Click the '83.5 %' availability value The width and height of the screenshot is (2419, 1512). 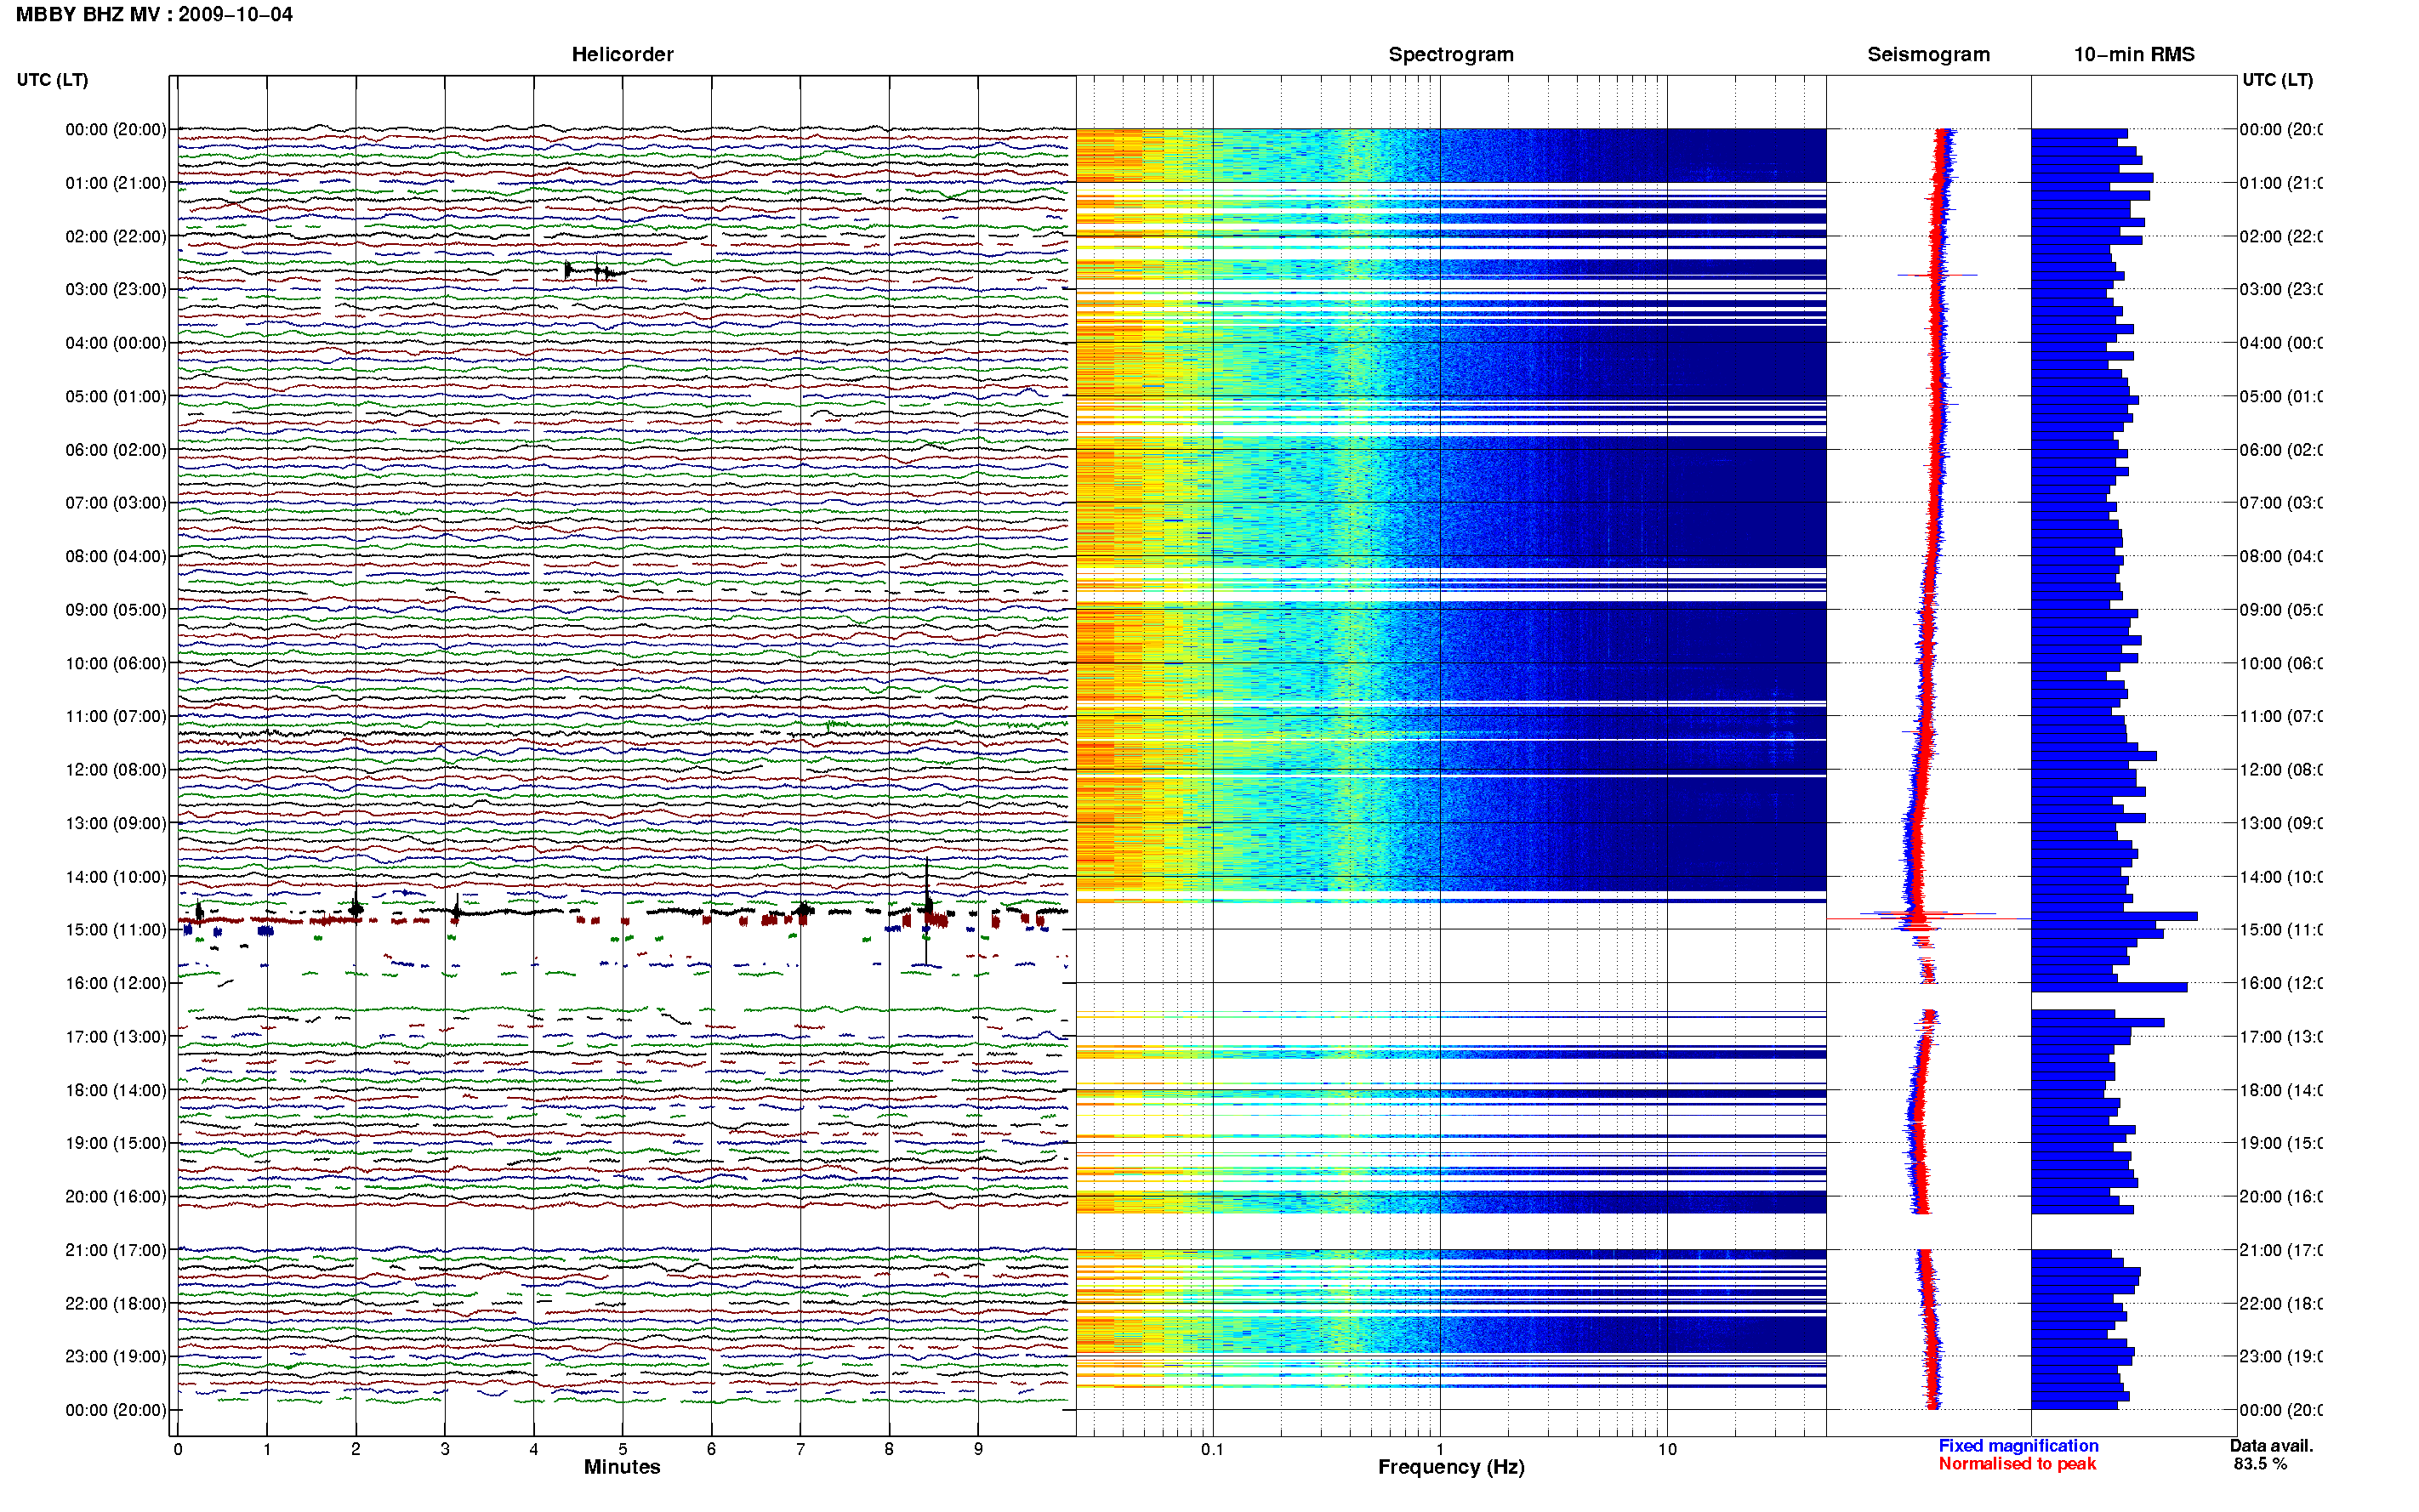click(2259, 1464)
